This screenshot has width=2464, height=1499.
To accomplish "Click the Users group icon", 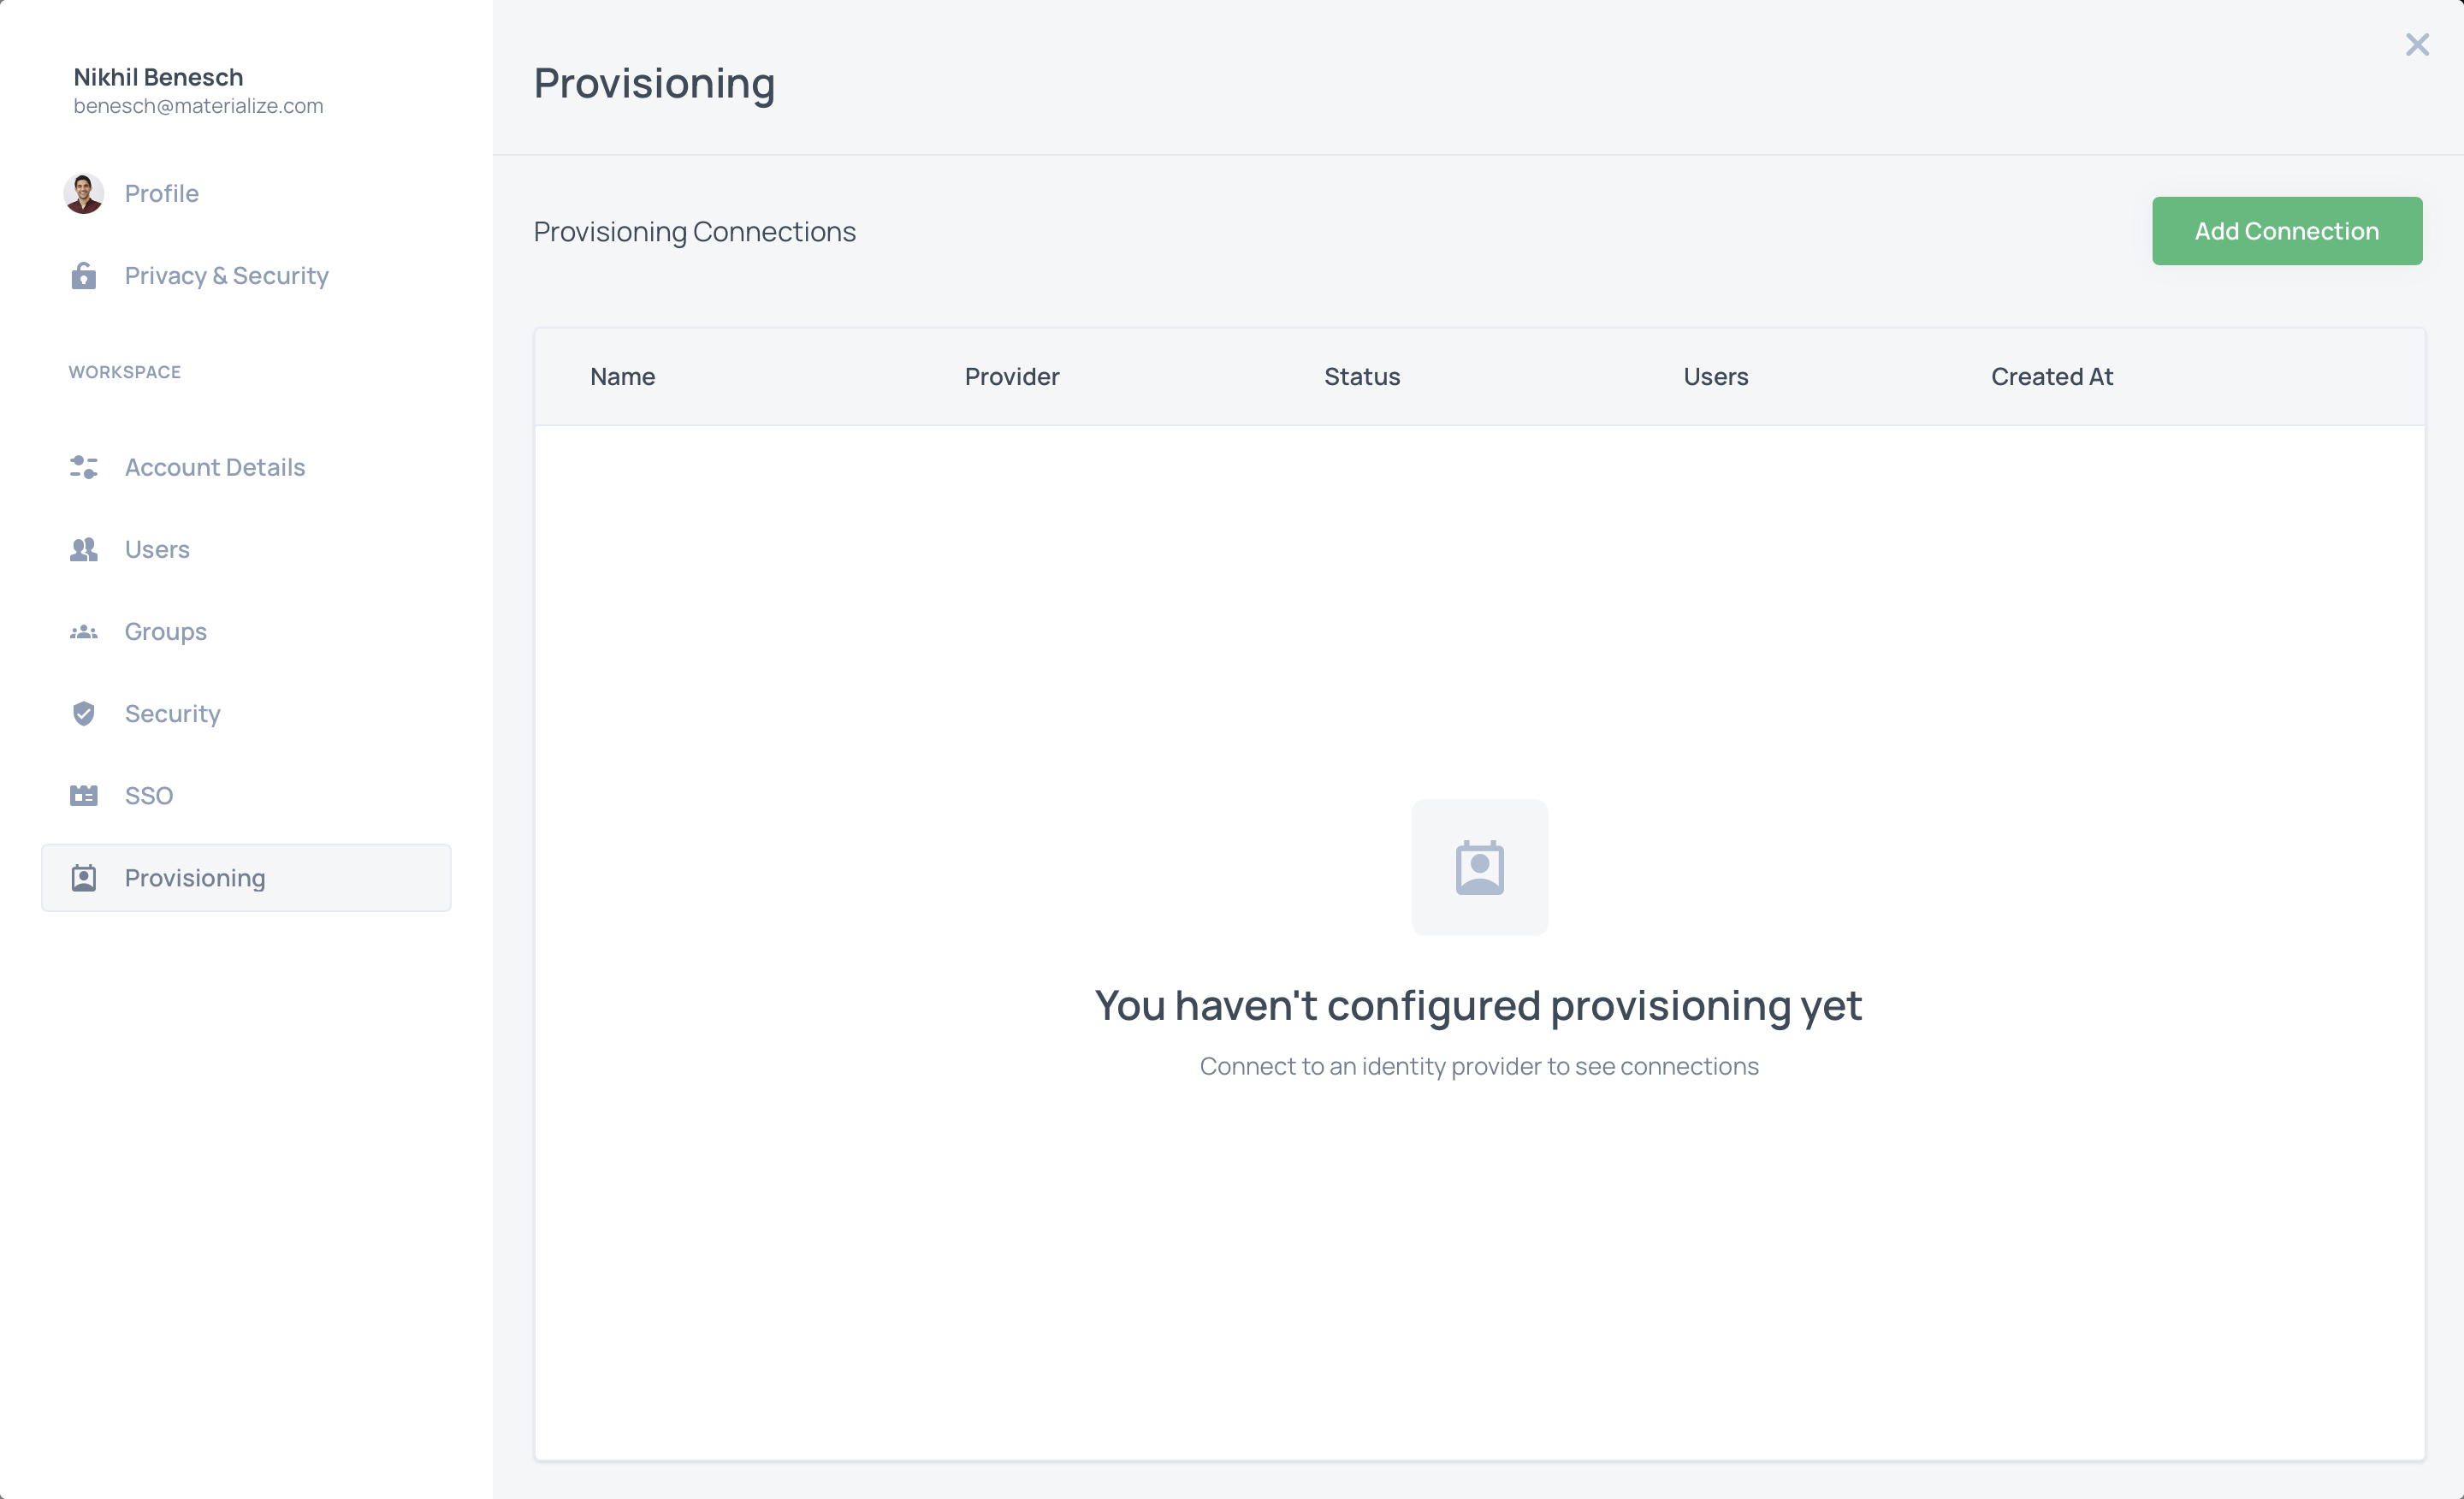I will coord(83,549).
